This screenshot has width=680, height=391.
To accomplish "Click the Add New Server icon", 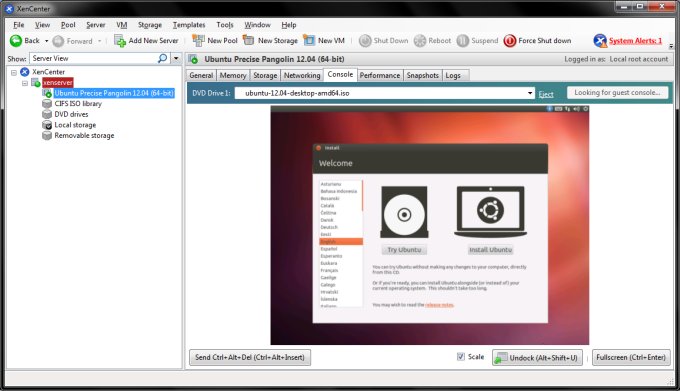I will coord(120,41).
